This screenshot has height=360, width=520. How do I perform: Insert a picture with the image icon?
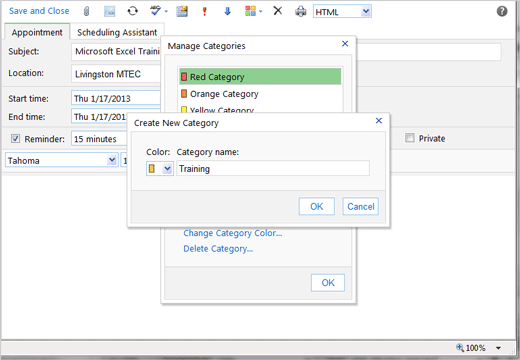click(x=110, y=11)
